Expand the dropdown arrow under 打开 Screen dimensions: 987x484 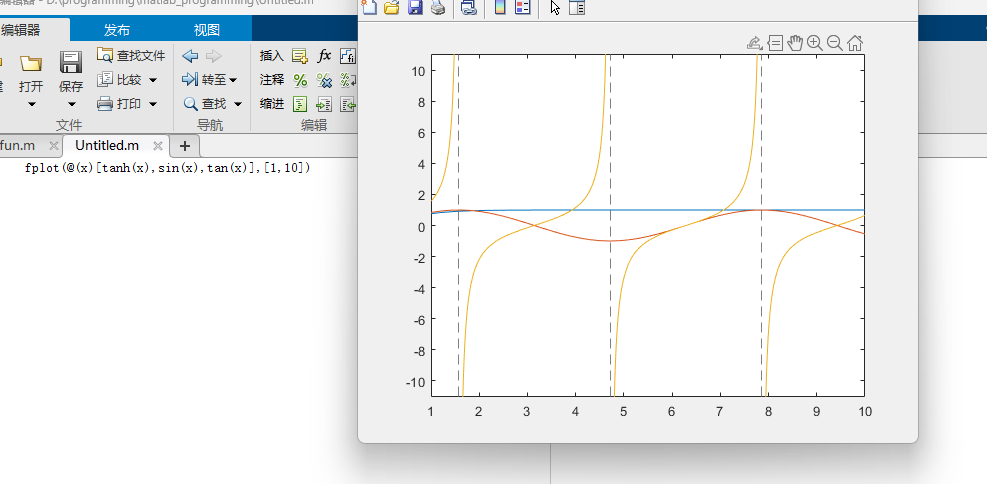[x=31, y=104]
